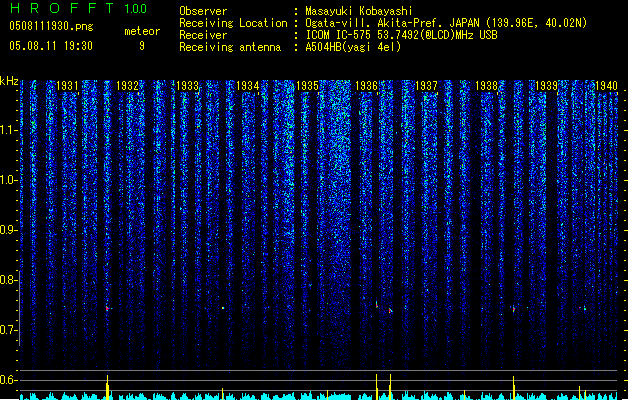Click the 'Receiver' field label

(203, 35)
